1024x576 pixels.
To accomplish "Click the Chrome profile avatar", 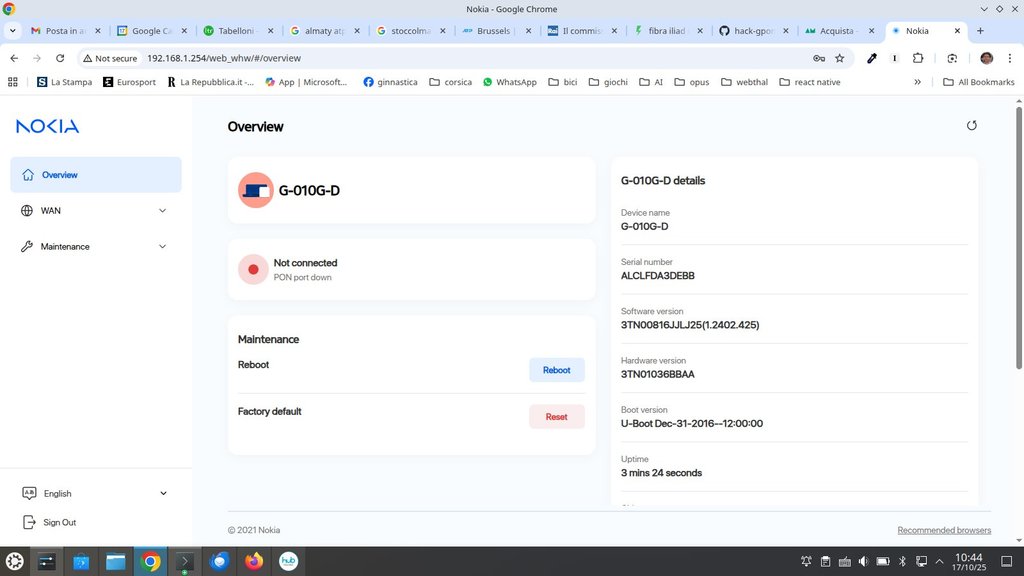I will pos(986,58).
